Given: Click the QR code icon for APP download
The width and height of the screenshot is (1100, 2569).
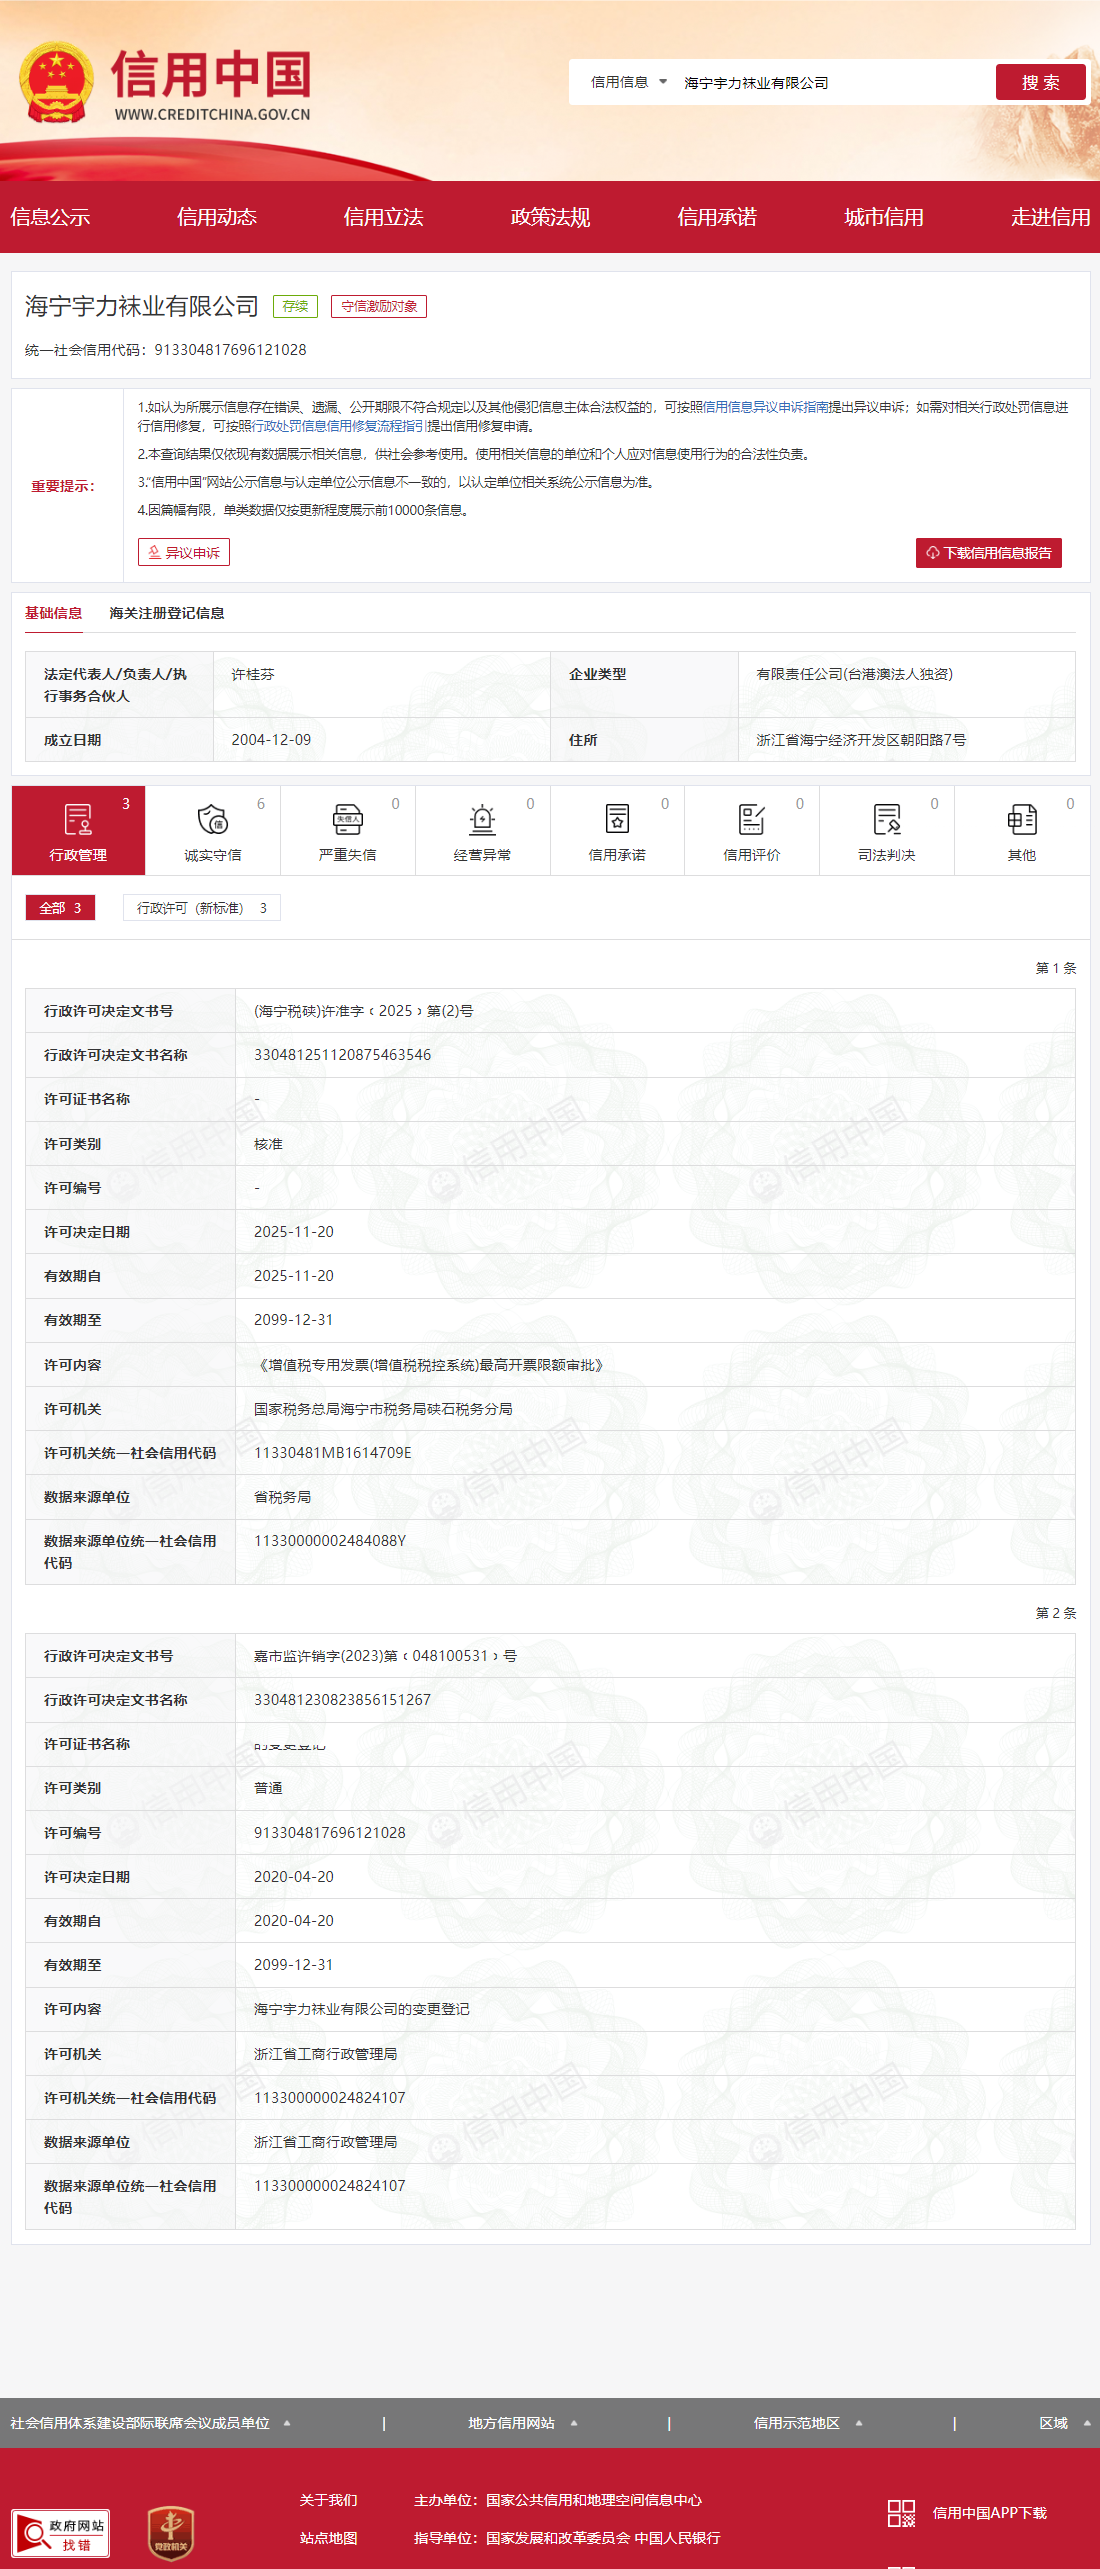Looking at the screenshot, I should (x=901, y=2513).
